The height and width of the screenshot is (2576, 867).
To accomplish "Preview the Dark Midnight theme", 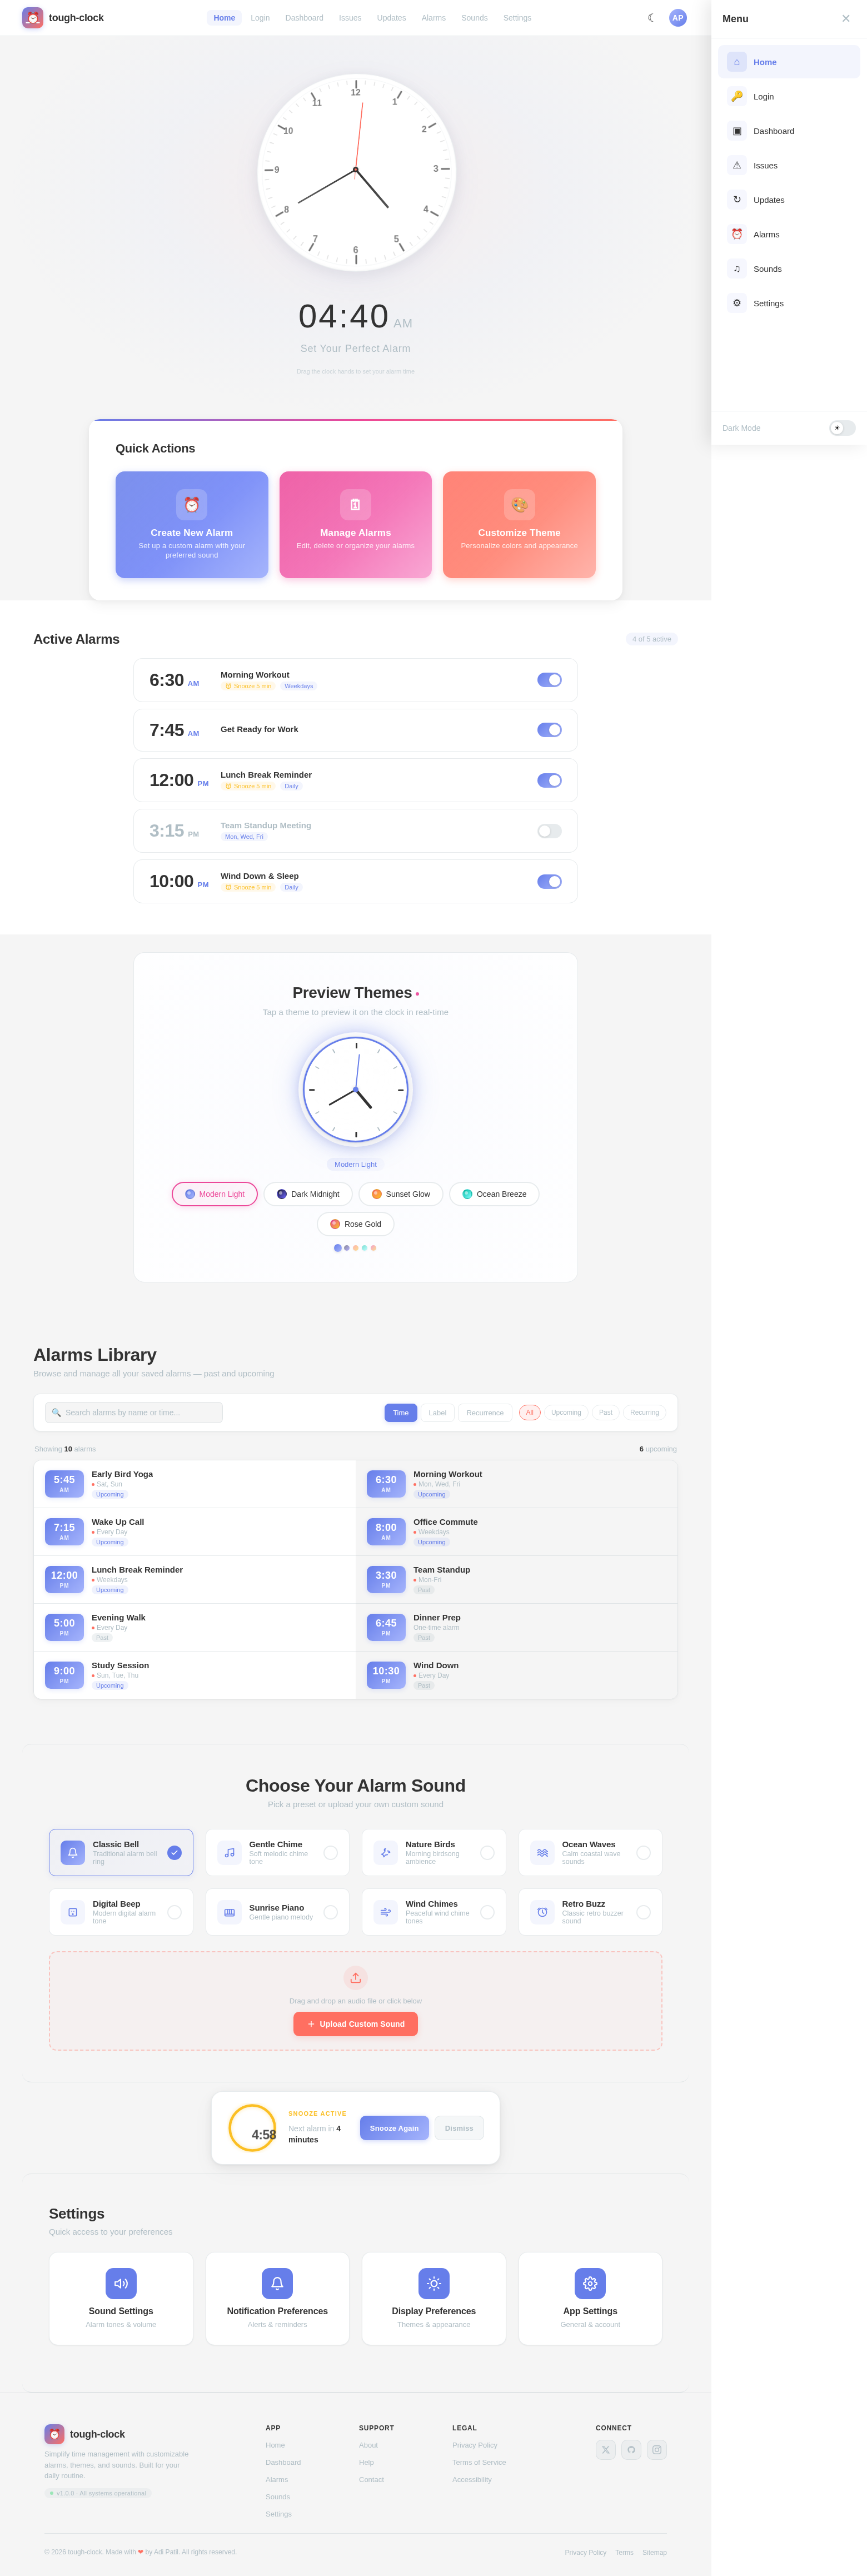I will pos(308,1194).
